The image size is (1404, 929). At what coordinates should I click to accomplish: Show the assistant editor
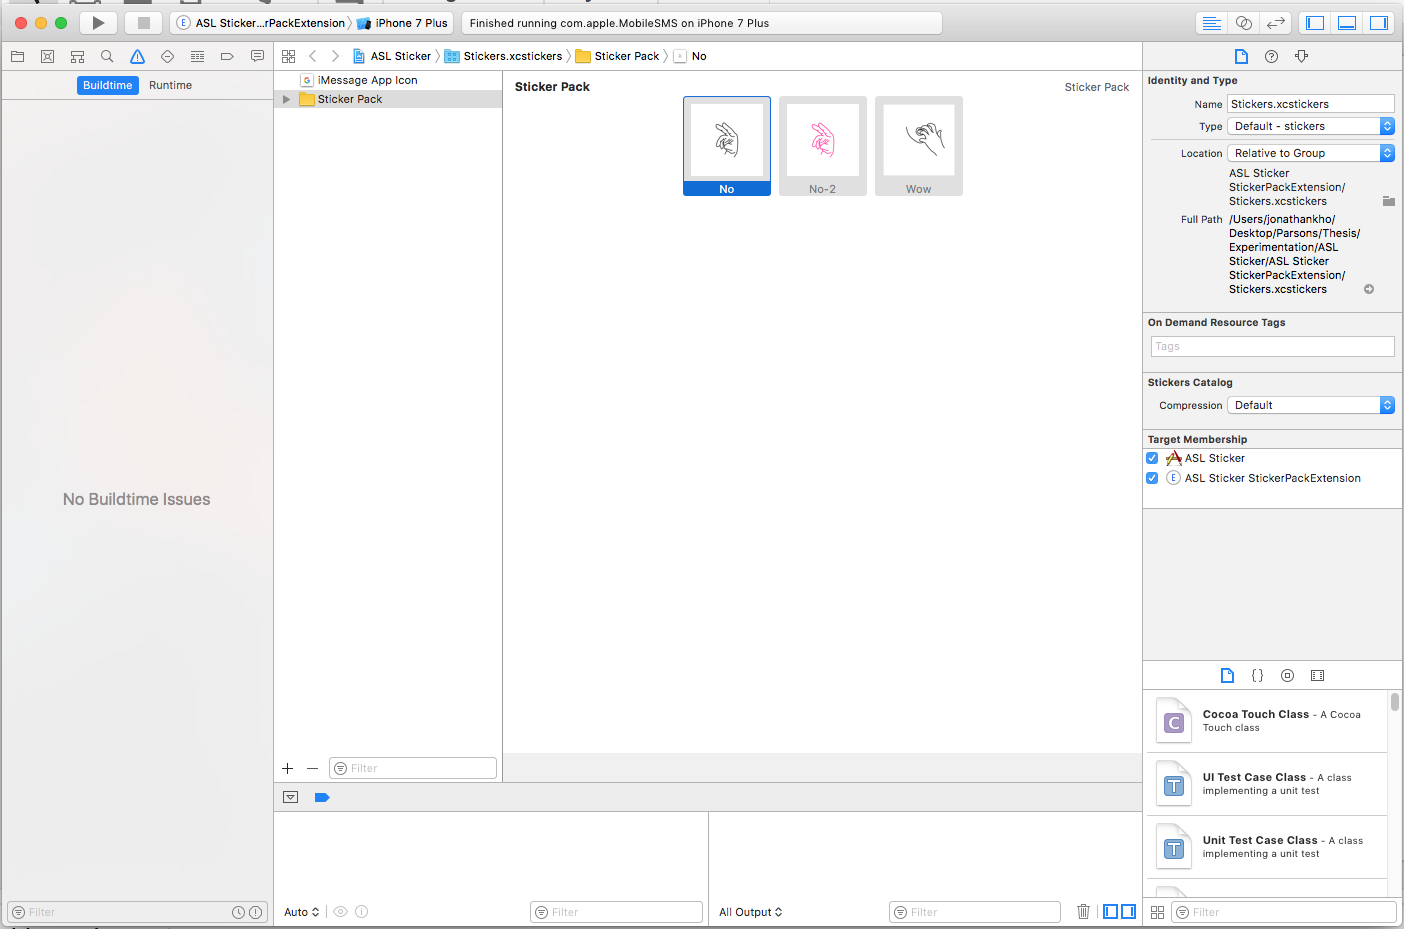point(1243,23)
